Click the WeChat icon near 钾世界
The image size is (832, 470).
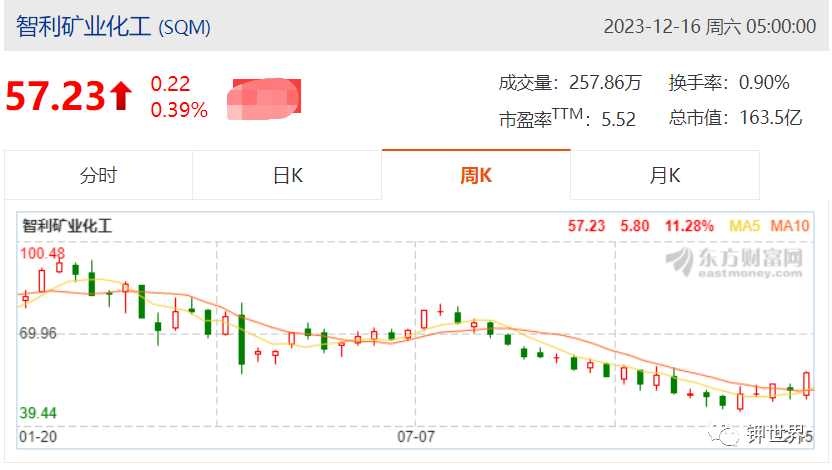[723, 434]
